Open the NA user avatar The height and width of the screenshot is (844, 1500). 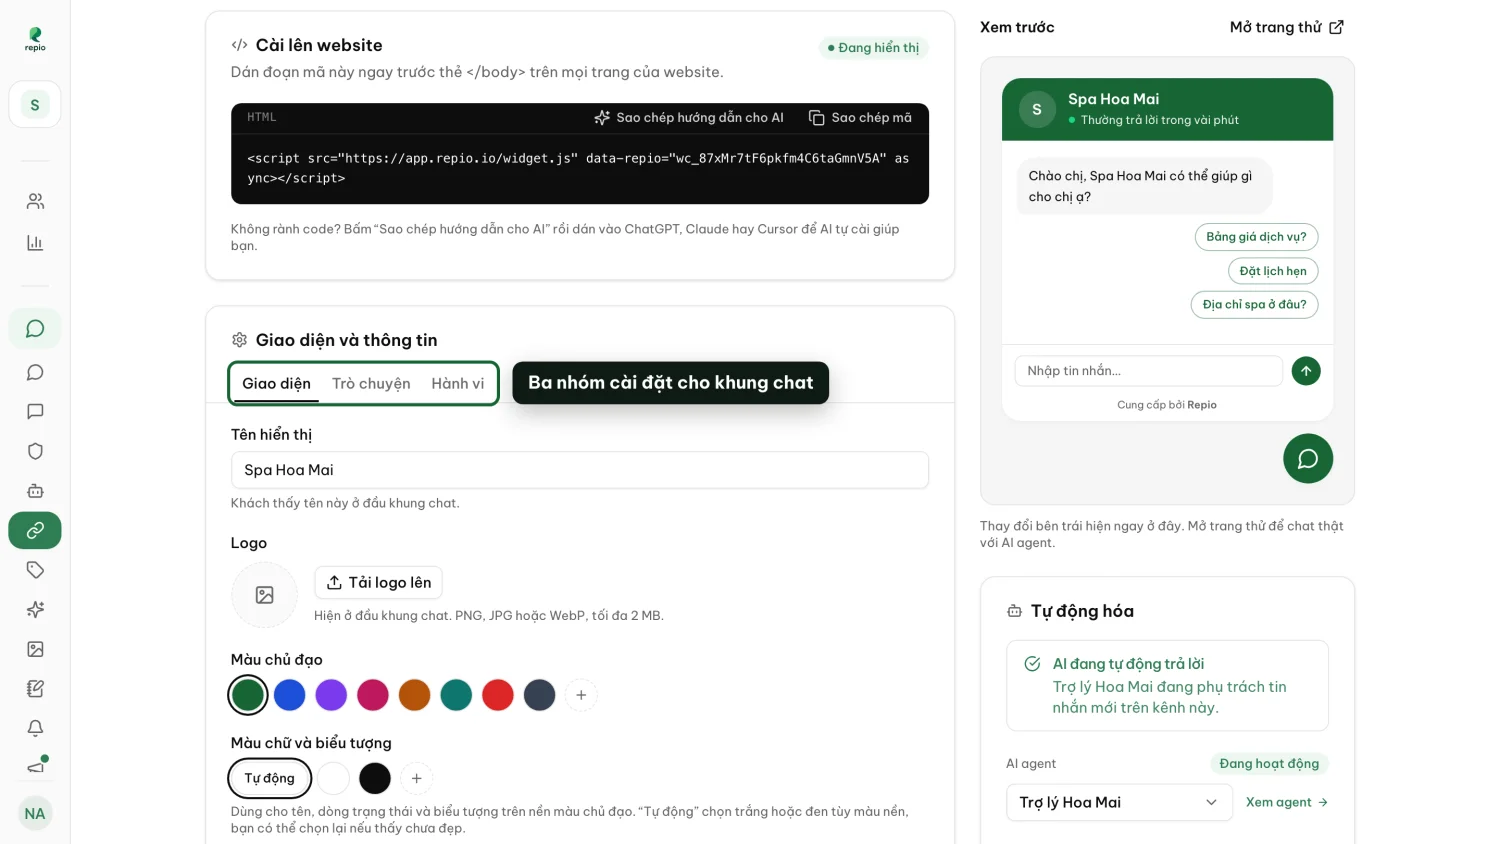35,813
